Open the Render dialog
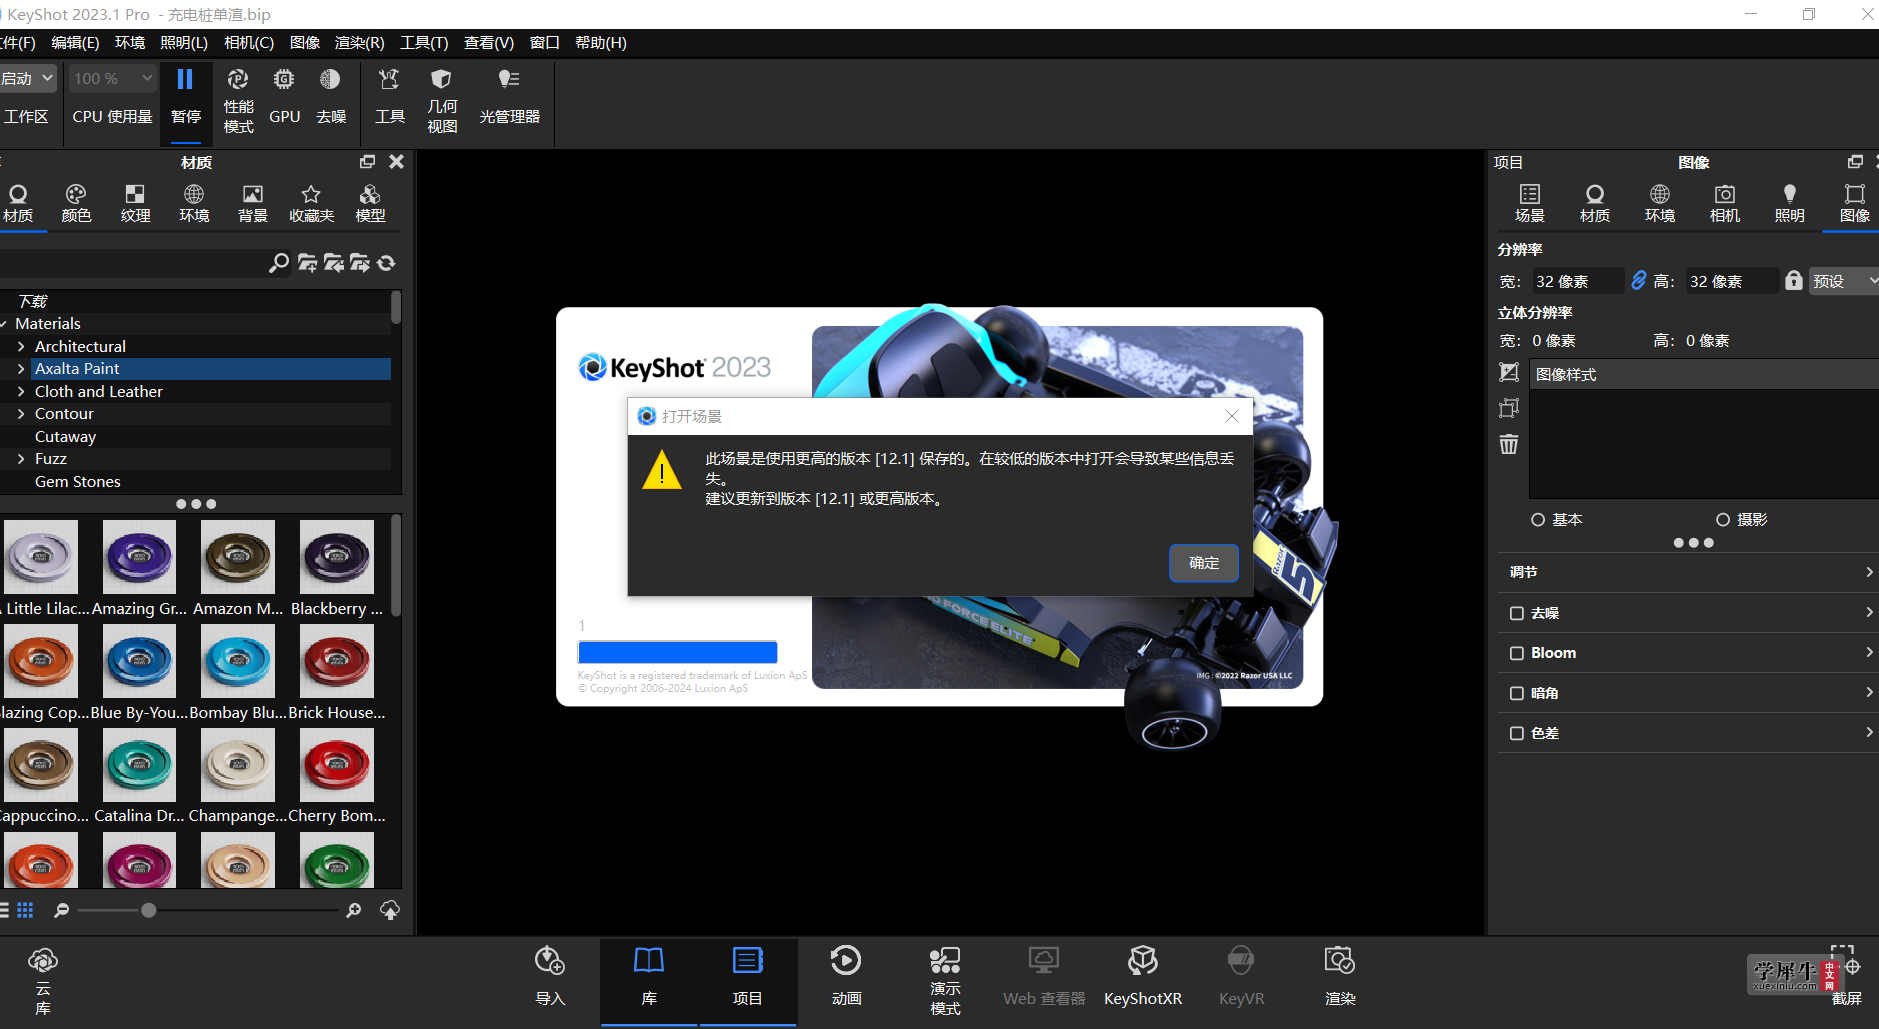 click(1340, 976)
